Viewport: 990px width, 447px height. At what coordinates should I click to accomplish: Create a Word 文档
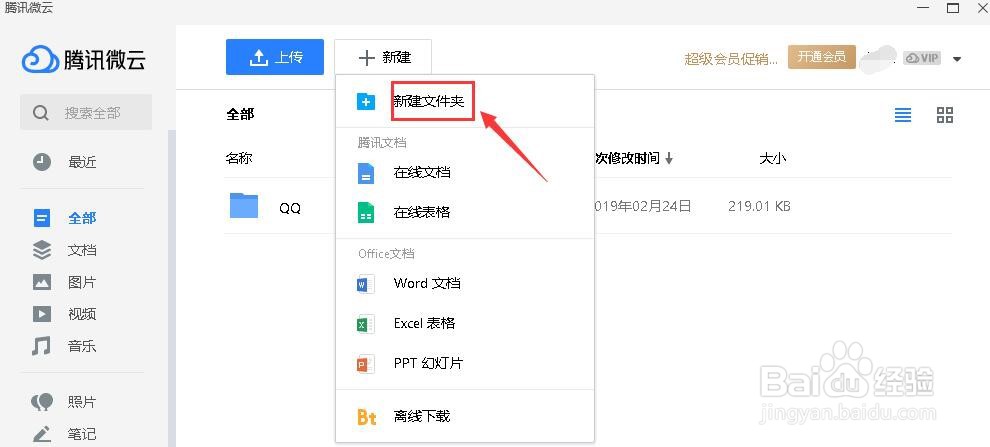pyautogui.click(x=427, y=283)
